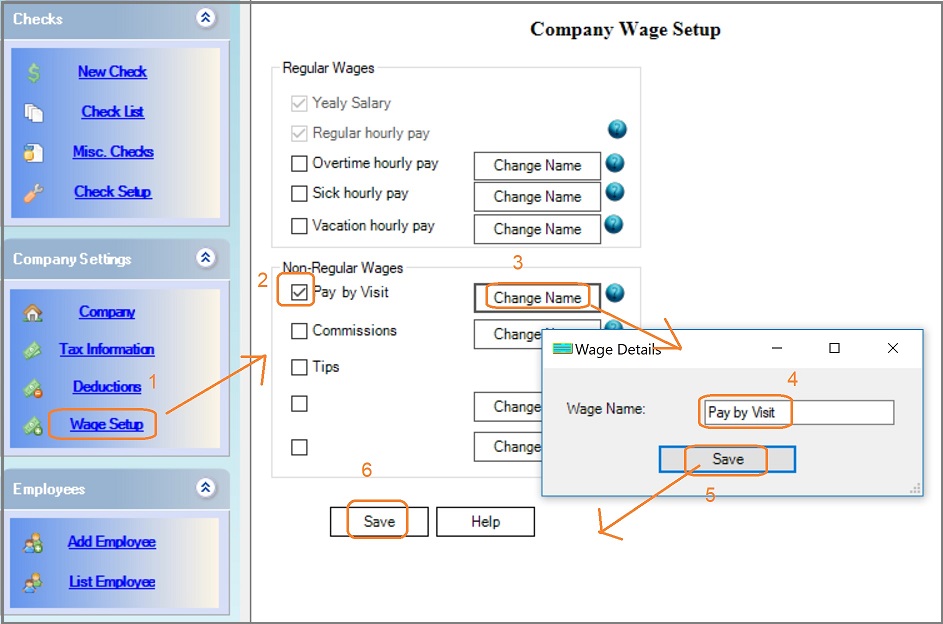Click the house icon beside Company
This screenshot has height=624, width=943.
point(33,312)
